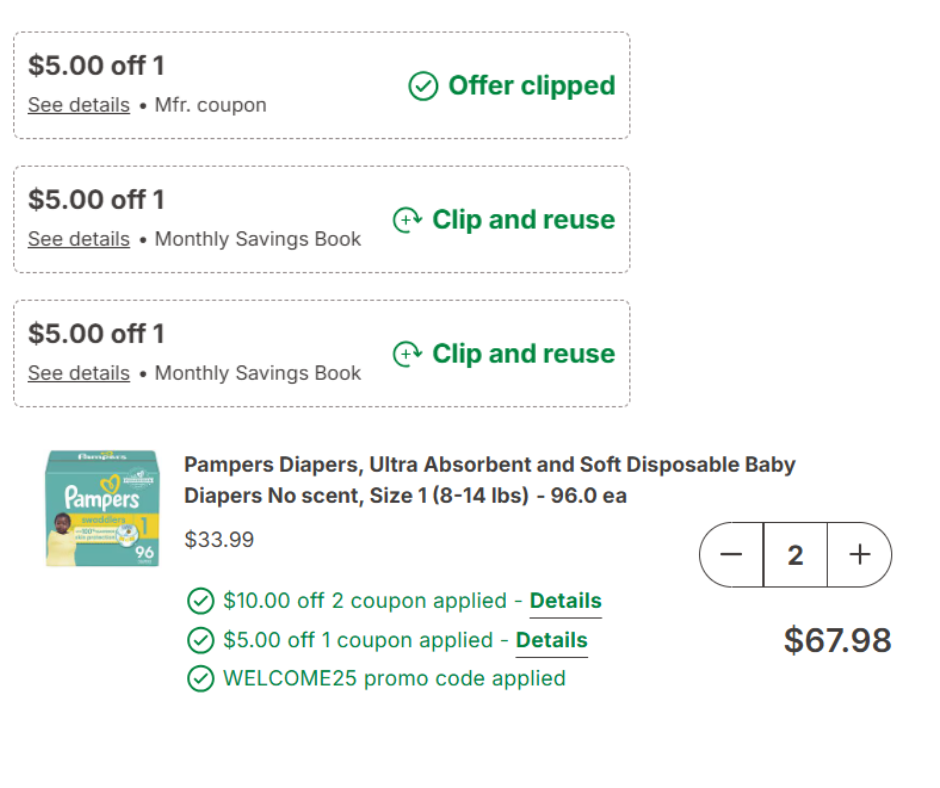This screenshot has width=940, height=788.
Task: Open Details for the $10.00 off 2 coupon
Action: tap(565, 601)
